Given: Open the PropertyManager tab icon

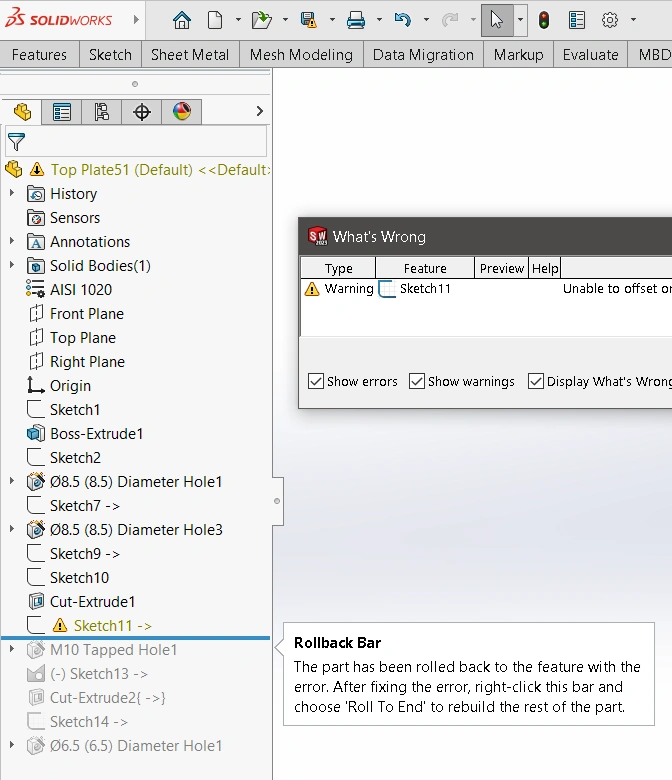Looking at the screenshot, I should tap(62, 112).
